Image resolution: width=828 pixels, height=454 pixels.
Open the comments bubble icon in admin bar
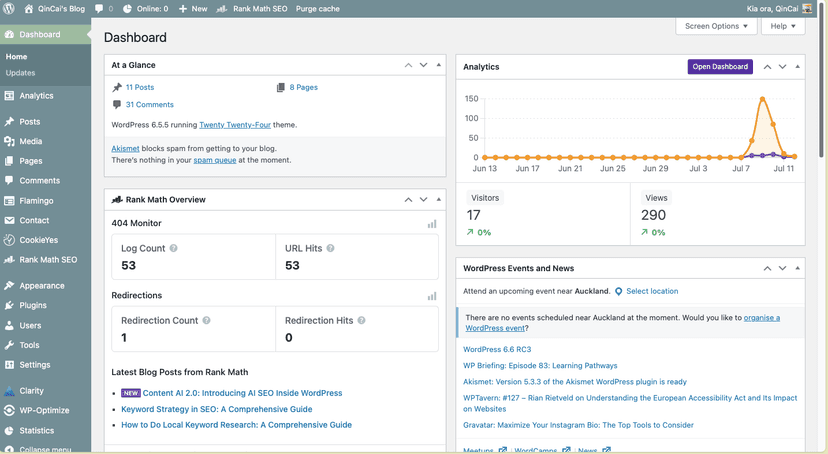click(x=100, y=8)
